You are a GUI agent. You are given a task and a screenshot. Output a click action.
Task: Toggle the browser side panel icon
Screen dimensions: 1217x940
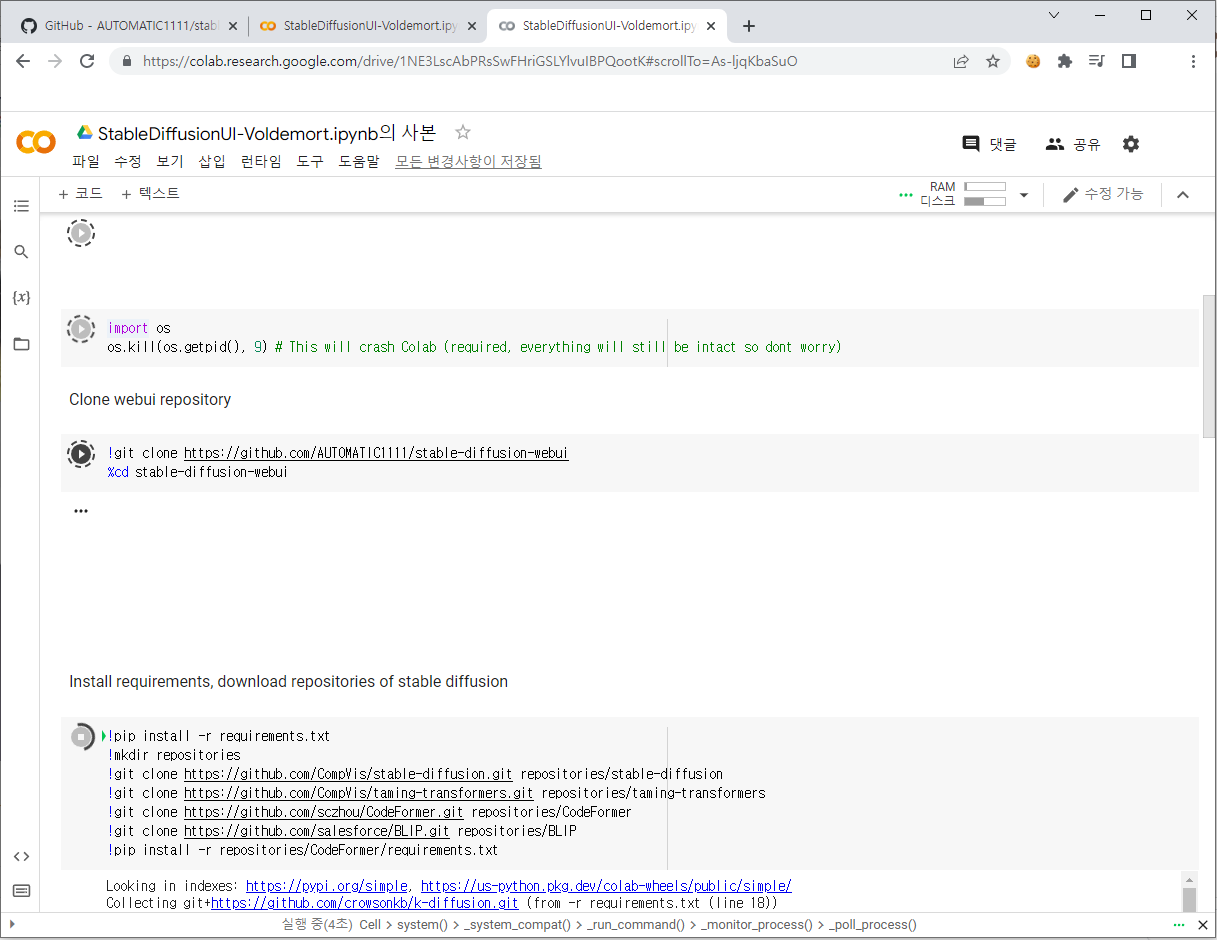pos(1129,61)
